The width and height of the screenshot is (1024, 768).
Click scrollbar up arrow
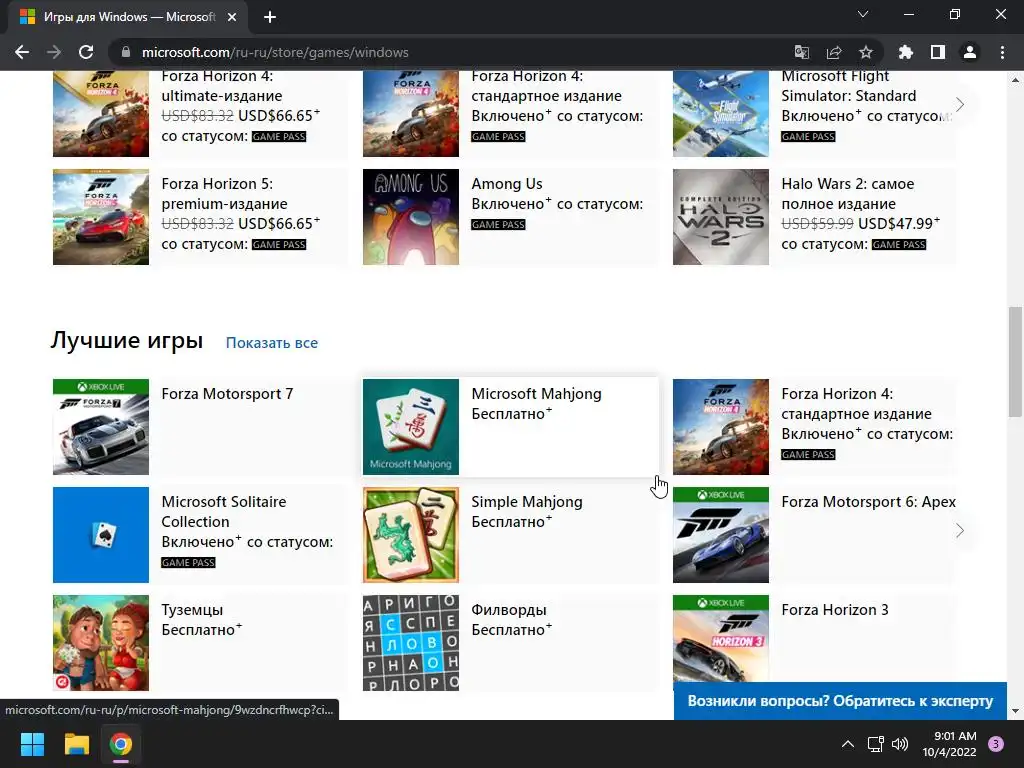tap(1015, 80)
